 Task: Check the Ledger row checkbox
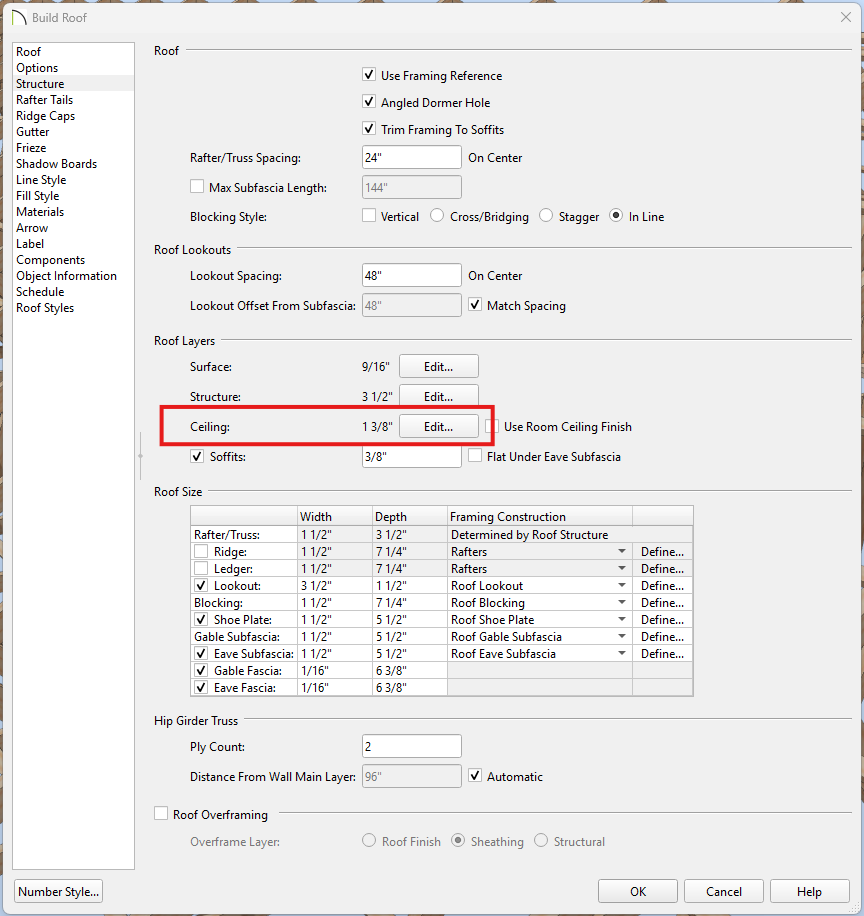pyautogui.click(x=201, y=568)
